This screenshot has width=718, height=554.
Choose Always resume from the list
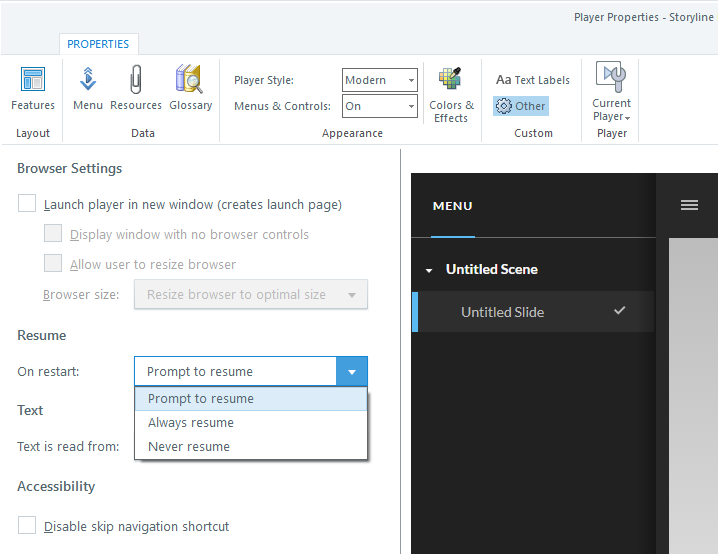191,423
